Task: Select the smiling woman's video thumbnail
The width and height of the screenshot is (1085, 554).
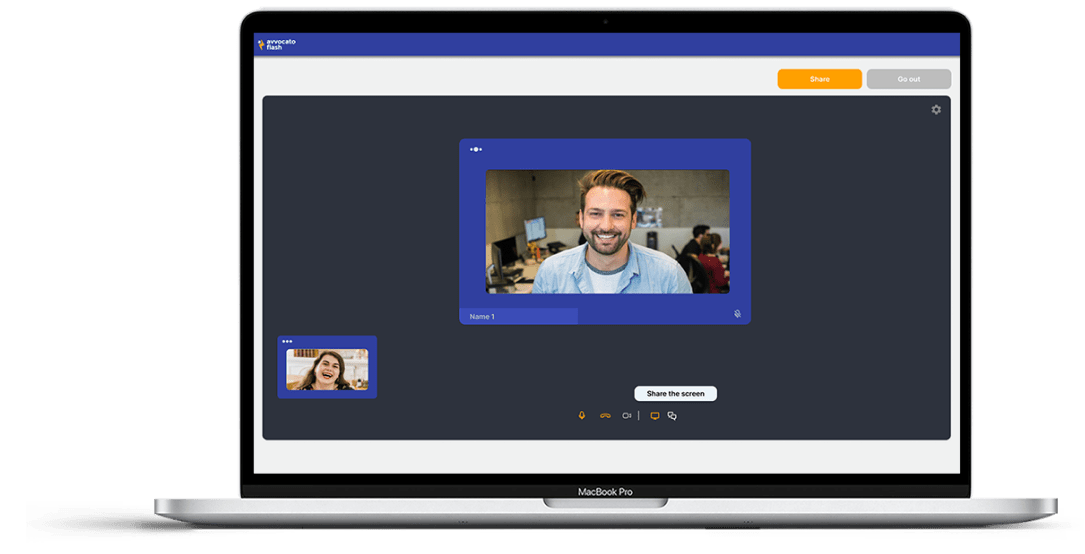Action: click(x=327, y=369)
